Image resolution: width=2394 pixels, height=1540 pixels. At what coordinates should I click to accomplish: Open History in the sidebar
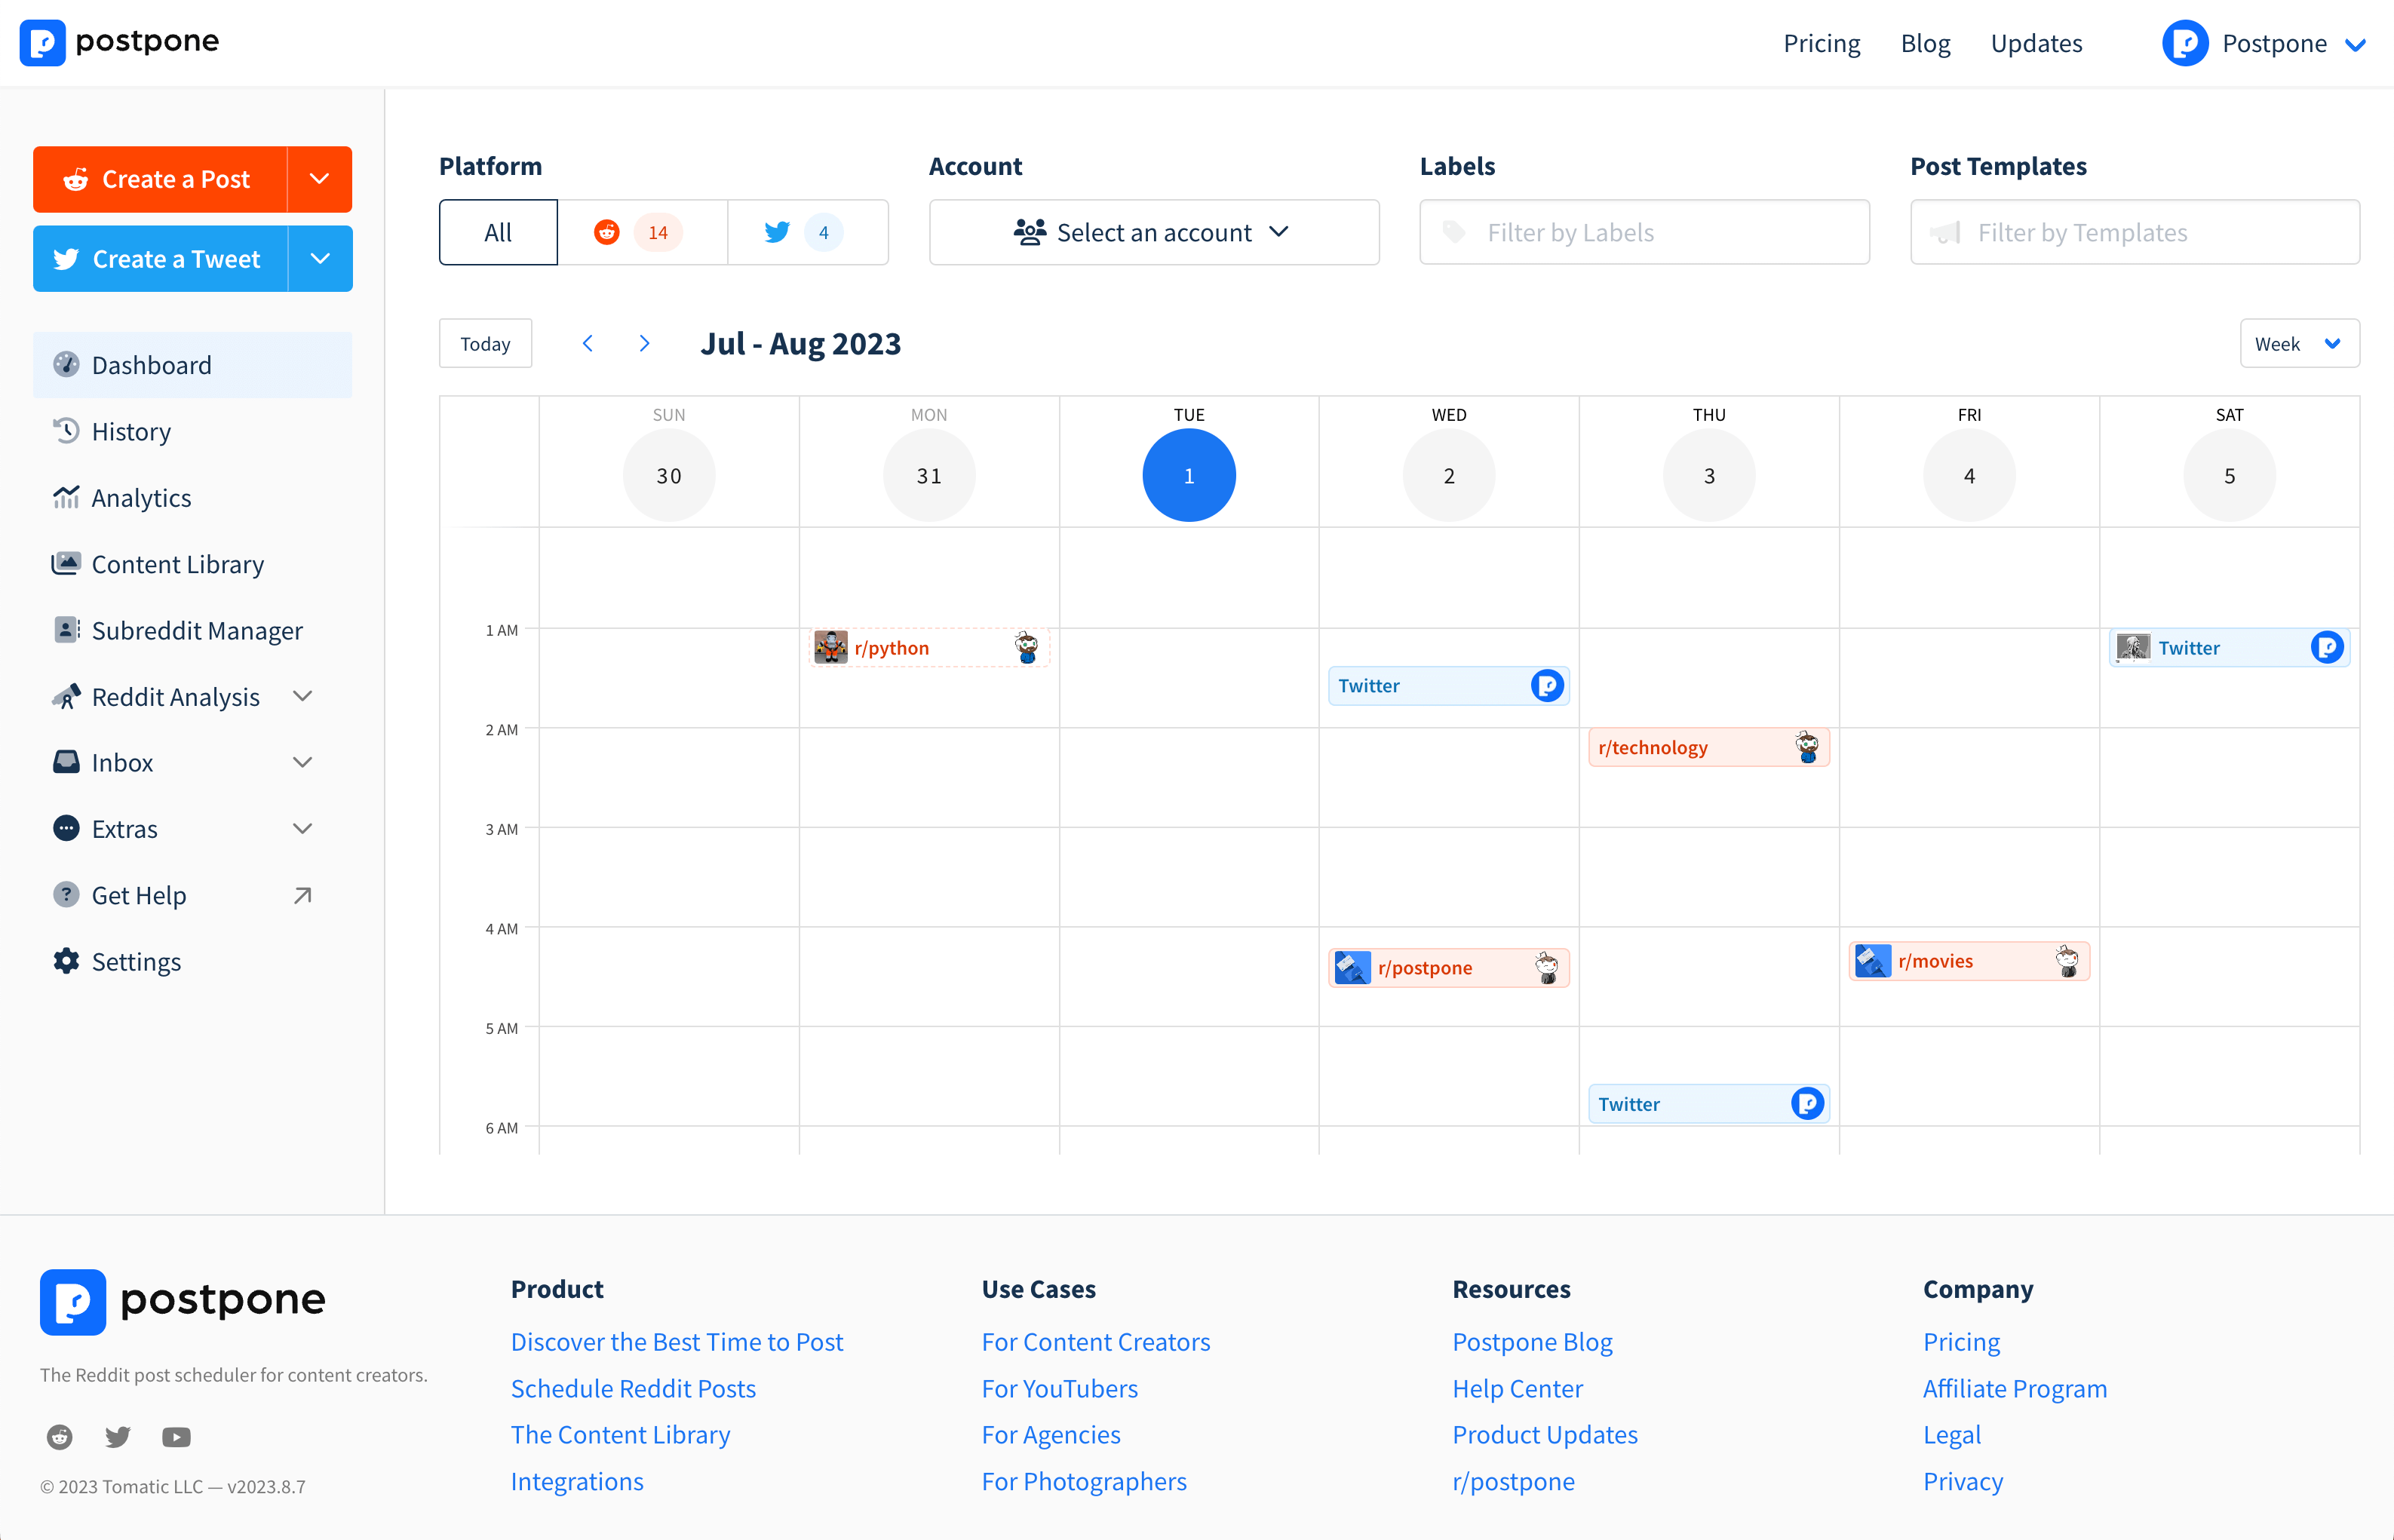click(192, 431)
